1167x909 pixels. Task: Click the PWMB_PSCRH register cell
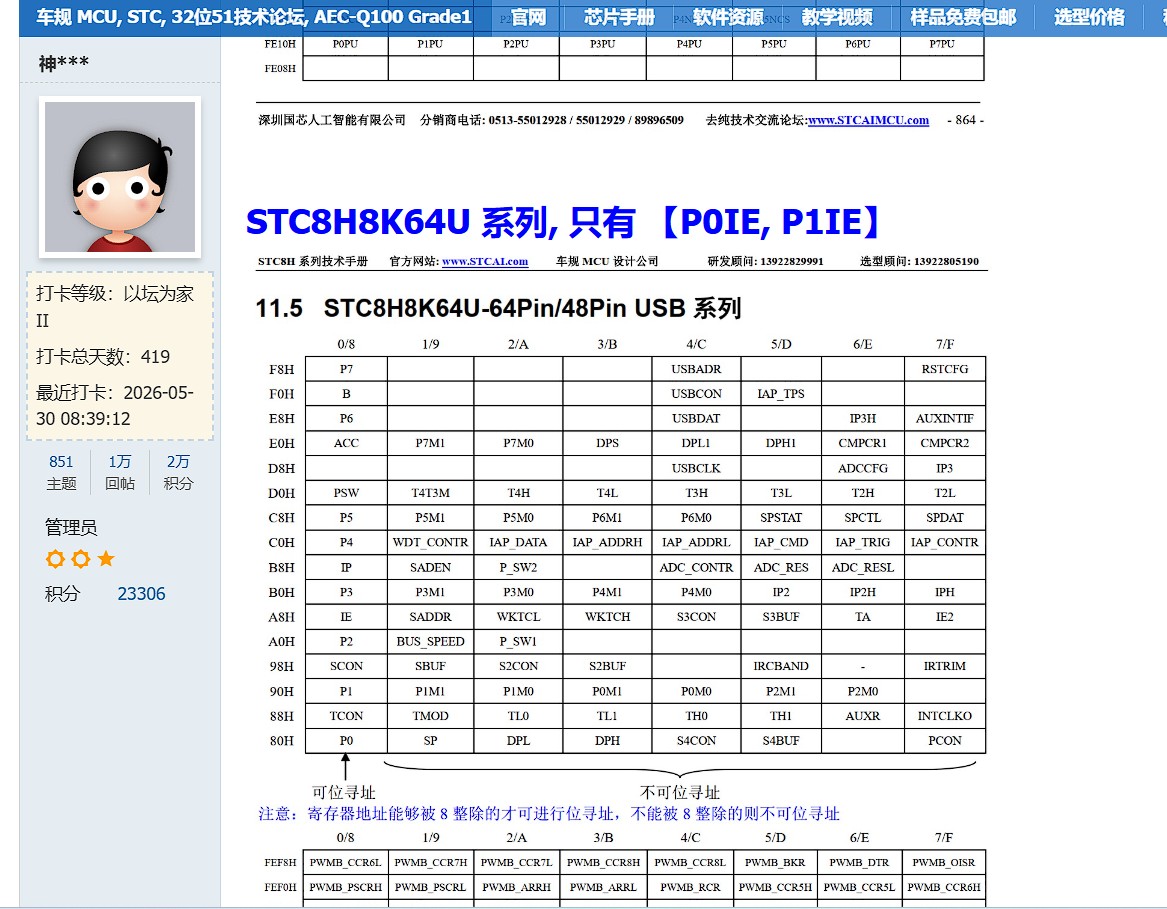345,887
